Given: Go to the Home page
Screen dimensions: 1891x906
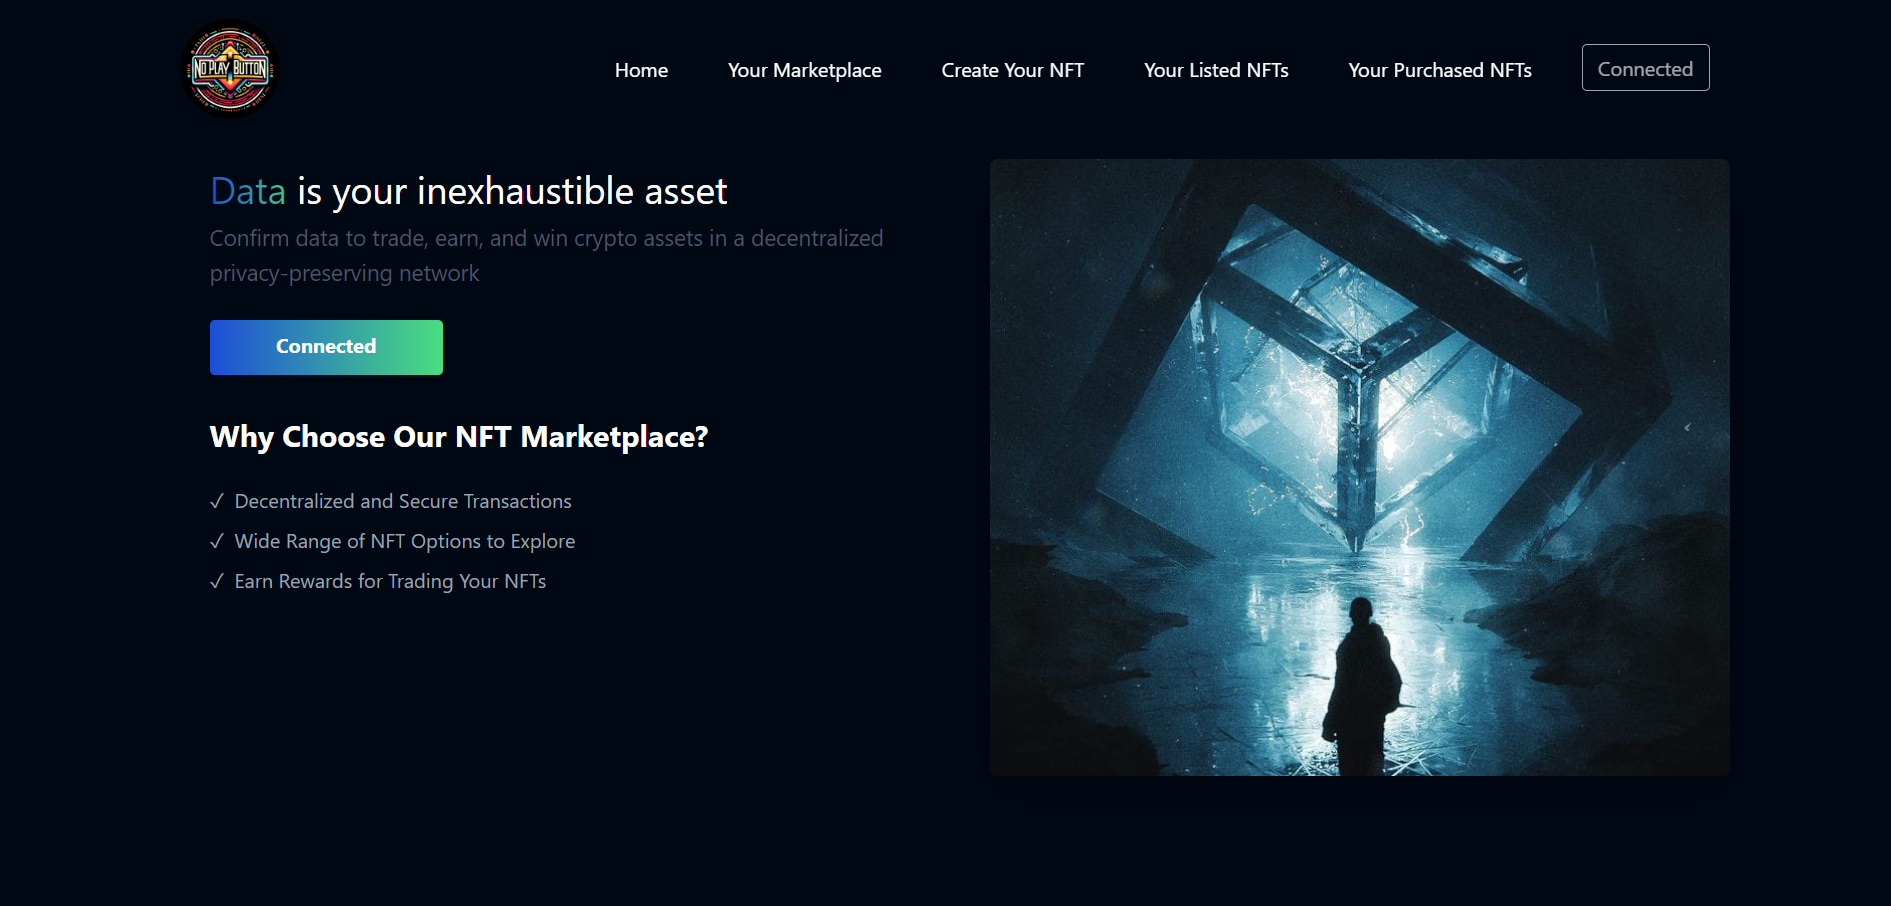Looking at the screenshot, I should (x=641, y=70).
